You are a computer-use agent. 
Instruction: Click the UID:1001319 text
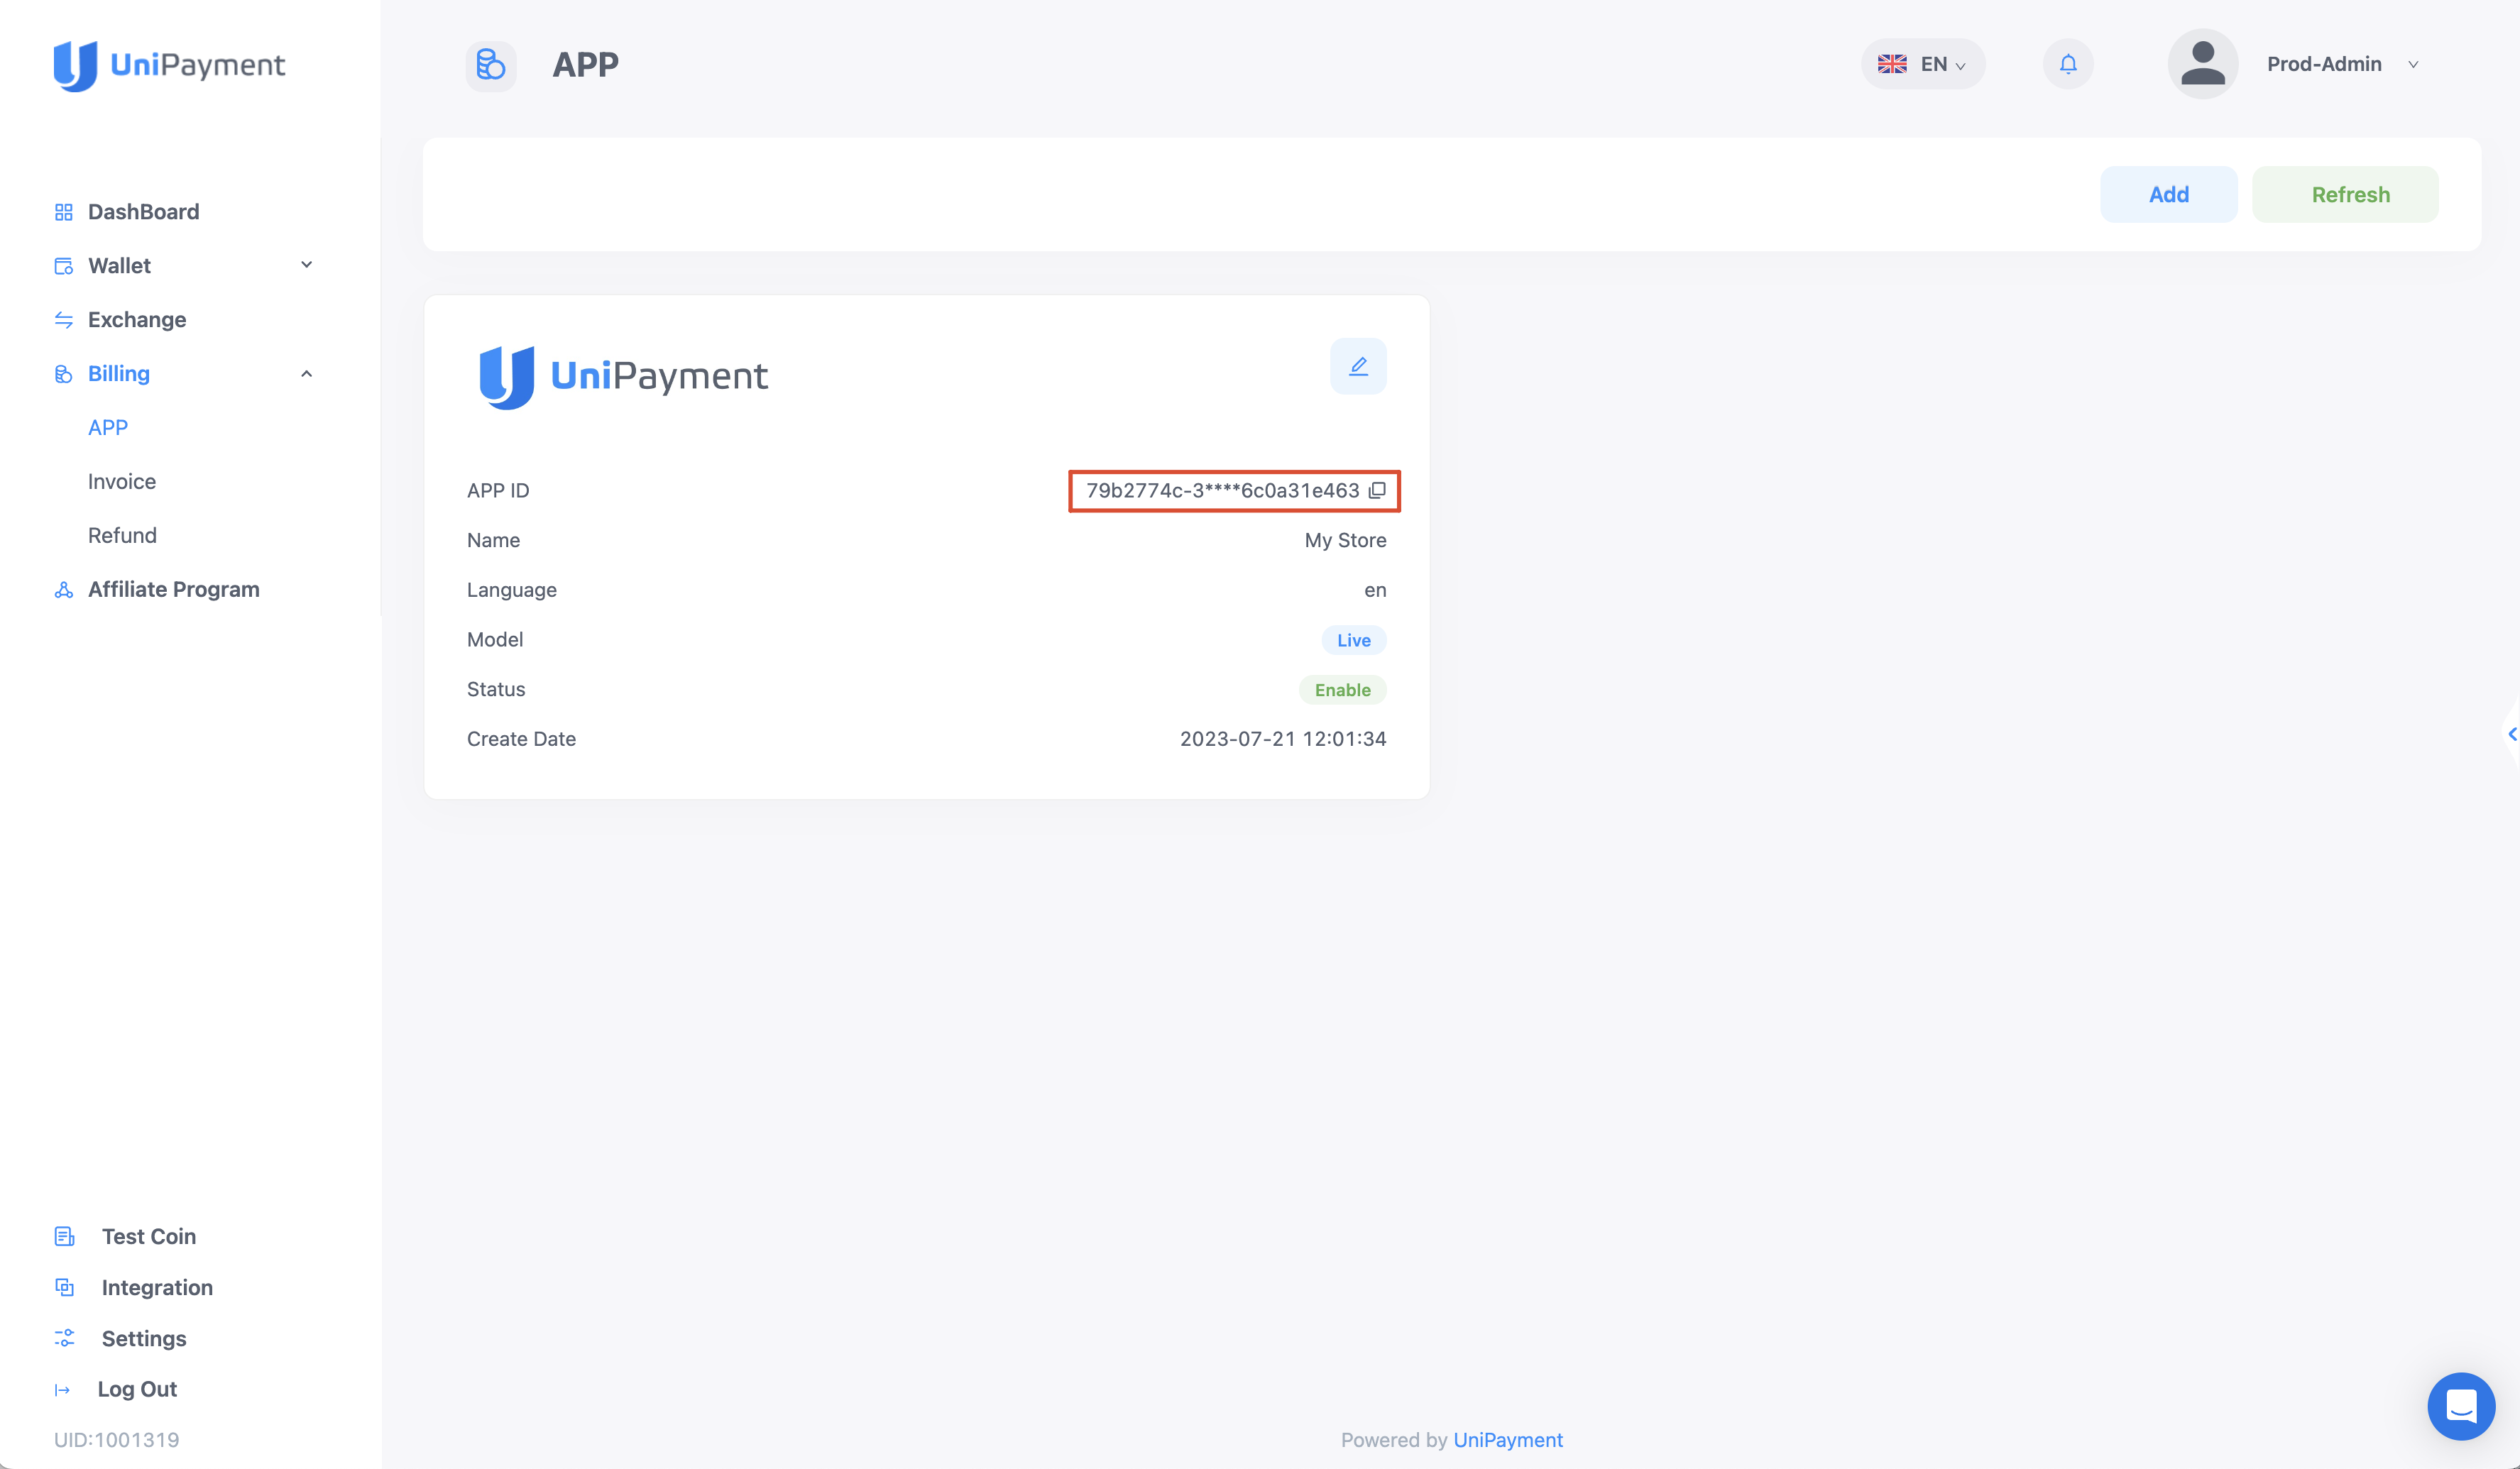(117, 1440)
